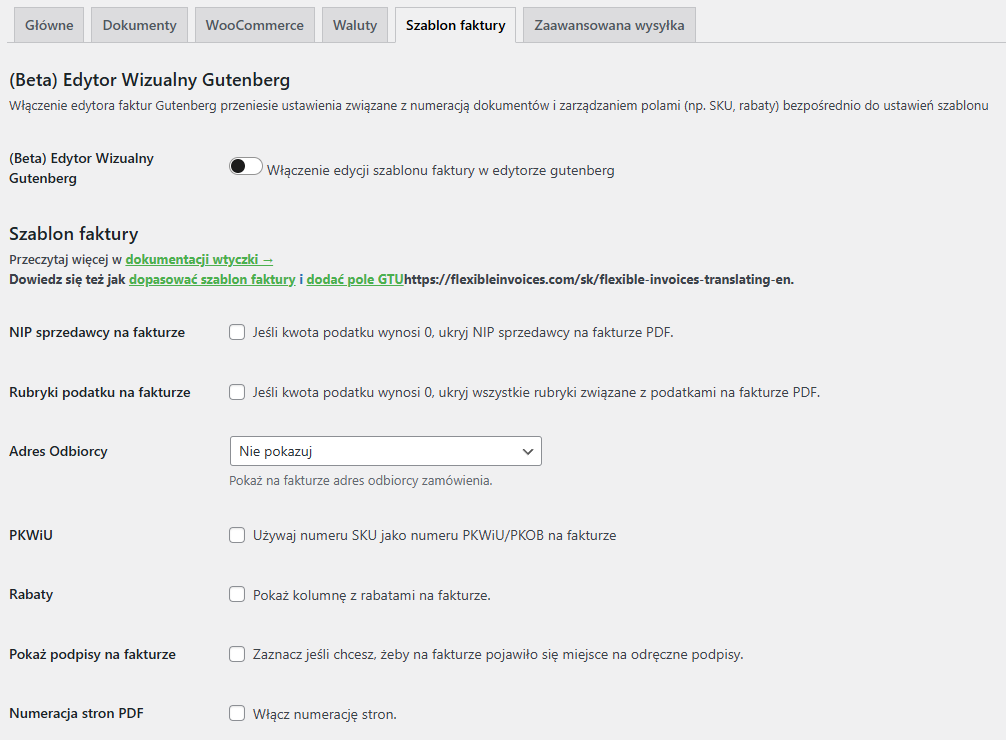Click the 'Włącz numerację stron.' label text
Screen dimensions: 1006x740
(325, 714)
